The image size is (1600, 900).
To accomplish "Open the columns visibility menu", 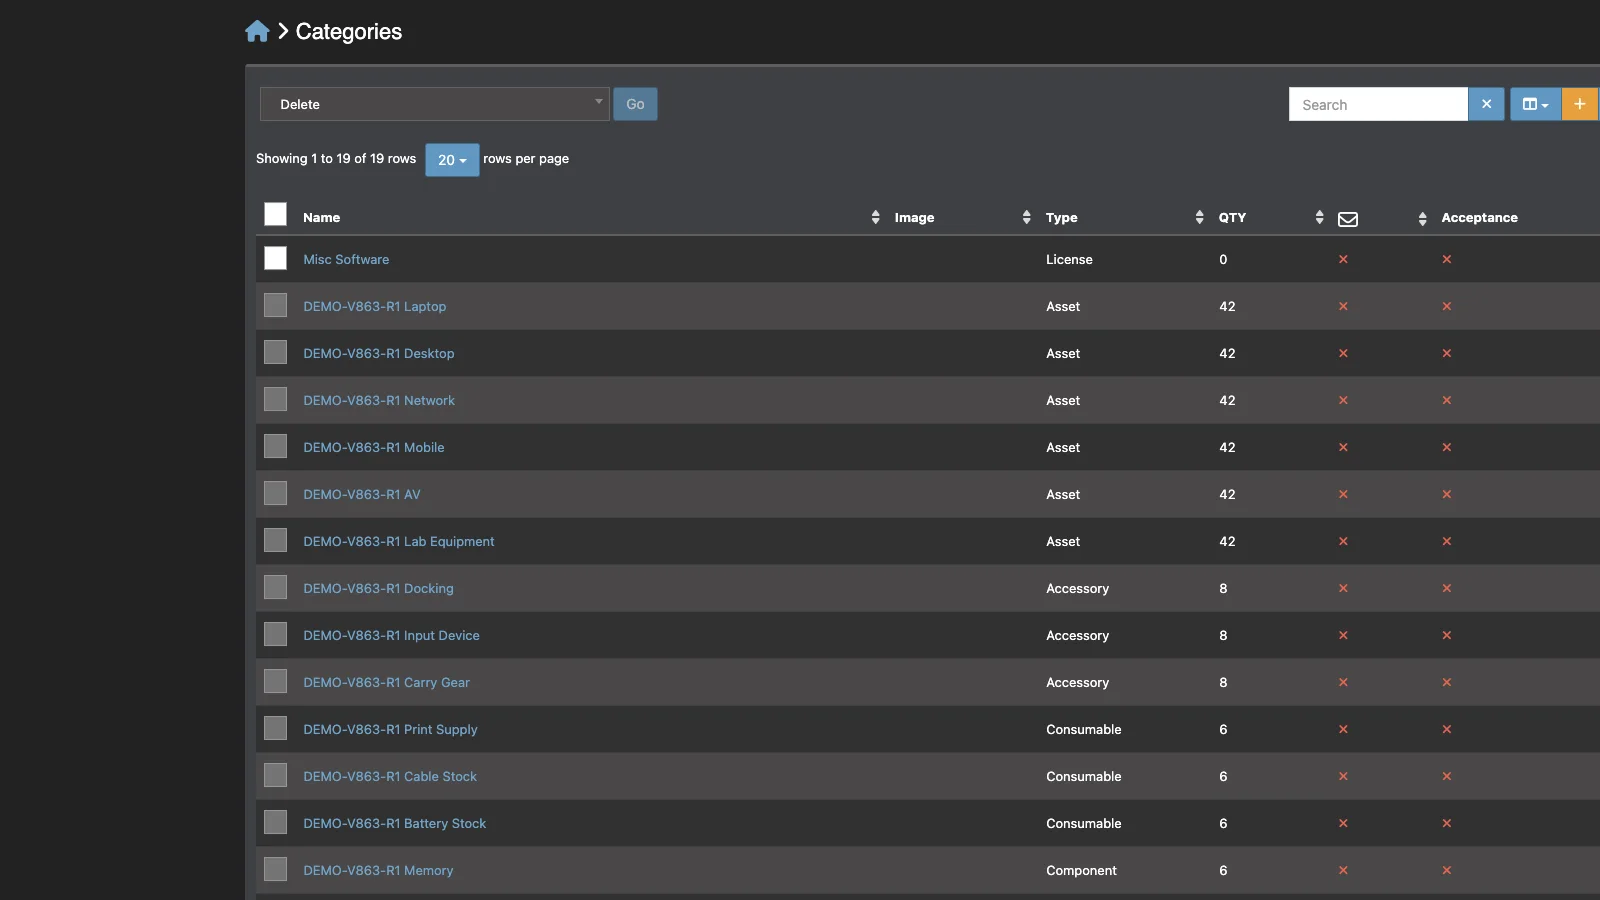I will (x=1535, y=104).
